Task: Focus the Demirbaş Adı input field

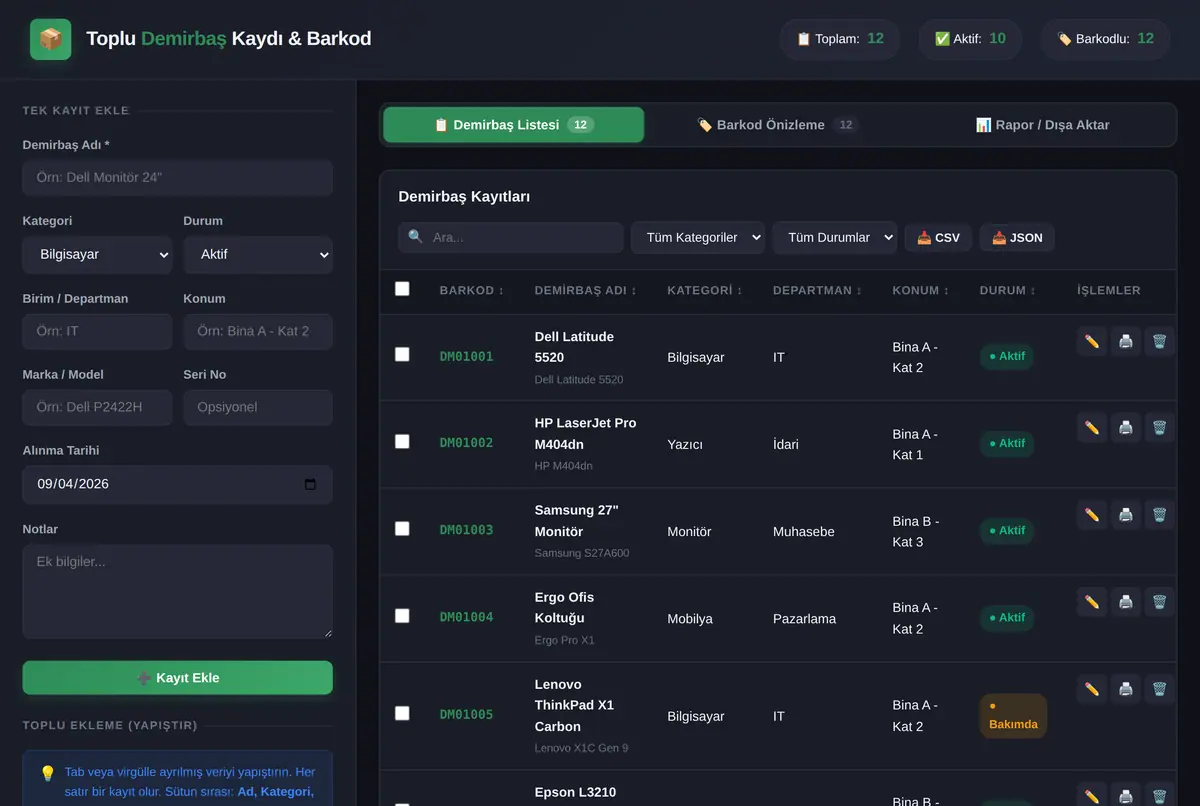Action: click(178, 178)
